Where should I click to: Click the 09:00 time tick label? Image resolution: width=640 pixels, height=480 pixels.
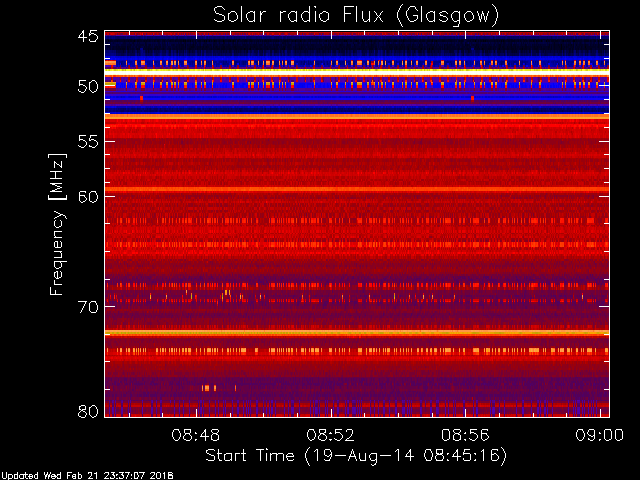[600, 435]
